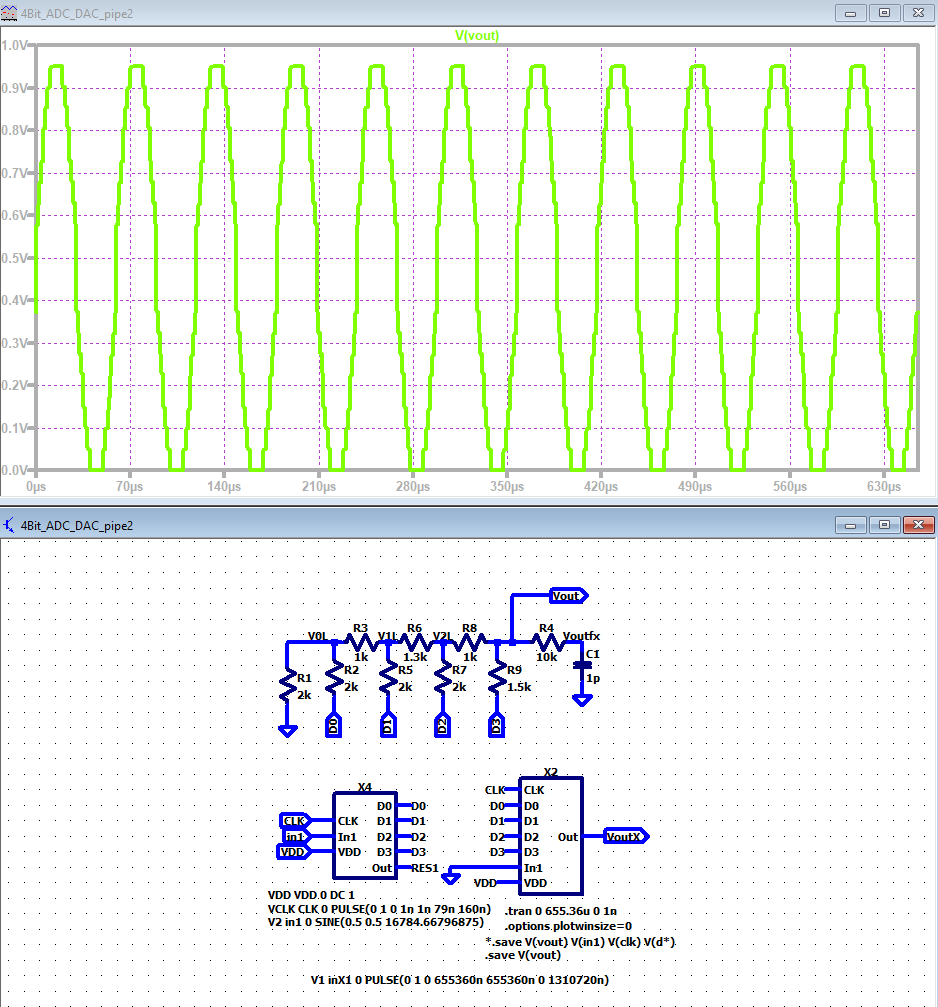Click the VCLK PULSE source directive
938x1007 pixels.
pyautogui.click(x=379, y=908)
